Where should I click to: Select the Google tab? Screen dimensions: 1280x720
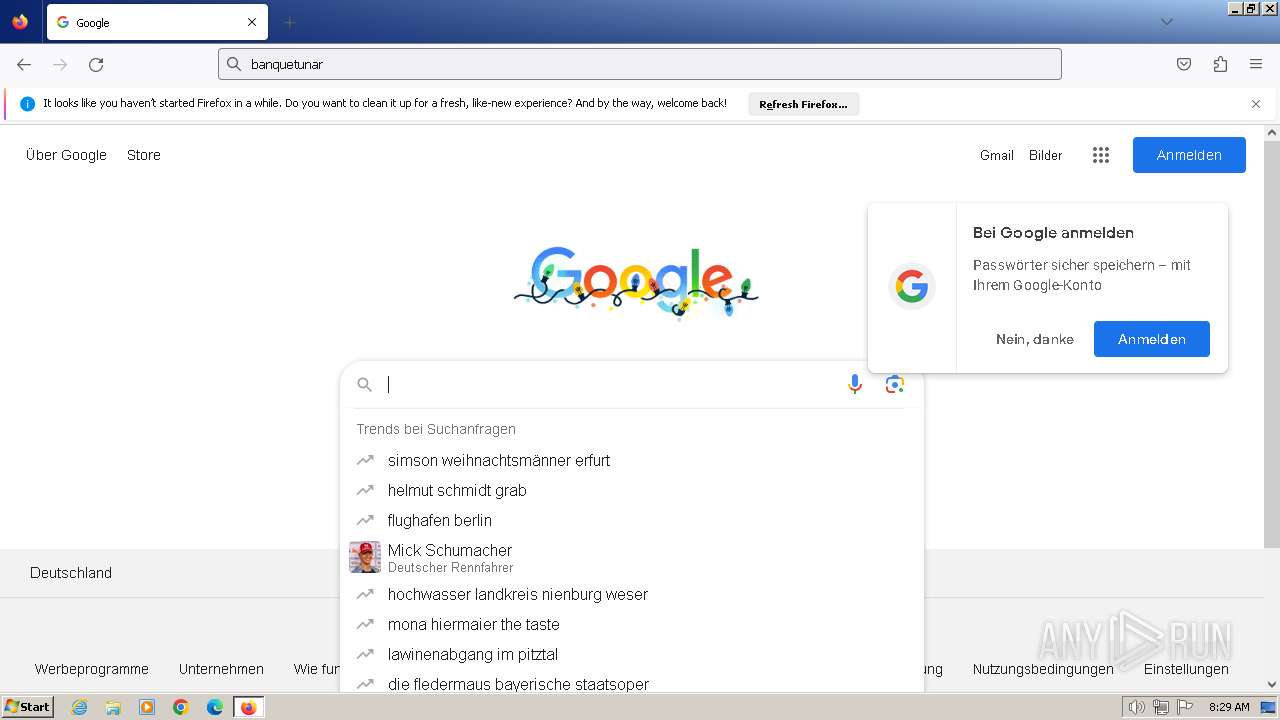[x=157, y=22]
